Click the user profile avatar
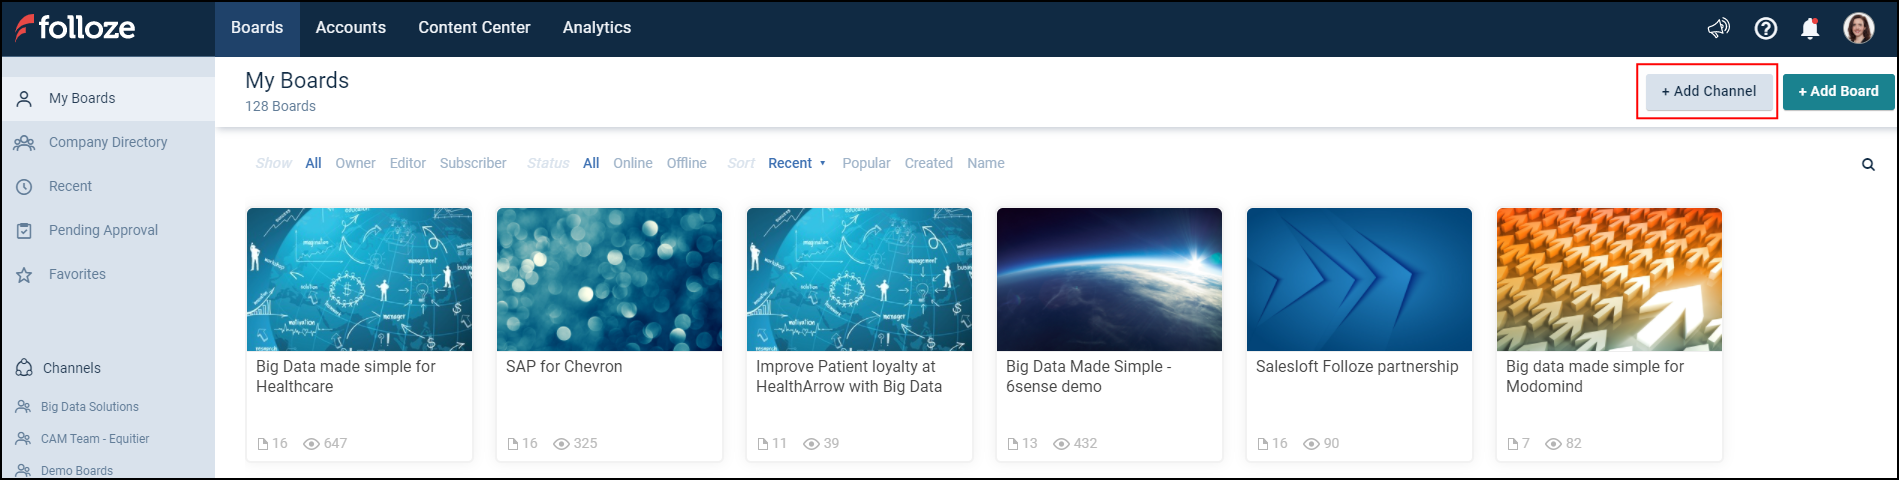Image resolution: width=1899 pixels, height=480 pixels. [x=1859, y=28]
